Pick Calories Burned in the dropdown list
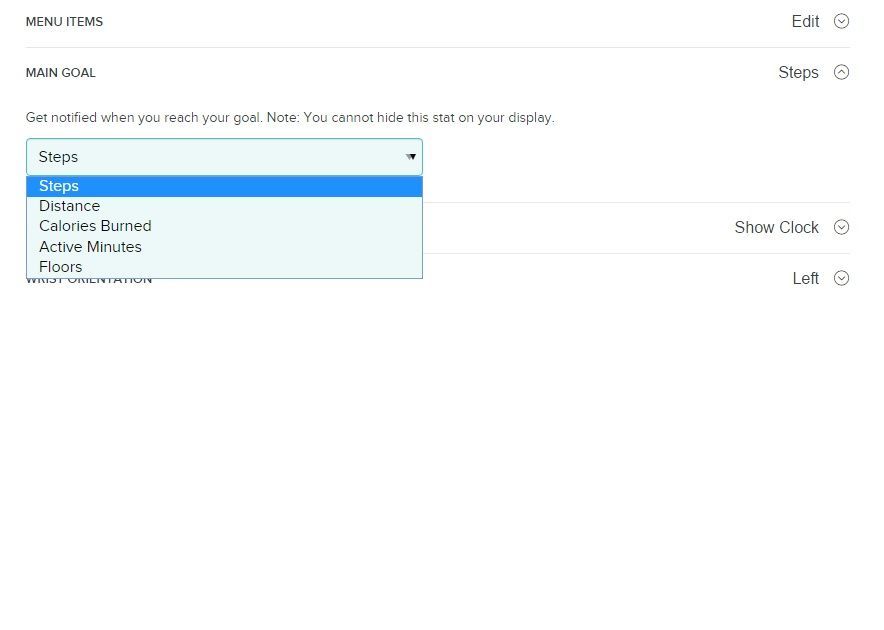The height and width of the screenshot is (630, 884). coord(95,226)
